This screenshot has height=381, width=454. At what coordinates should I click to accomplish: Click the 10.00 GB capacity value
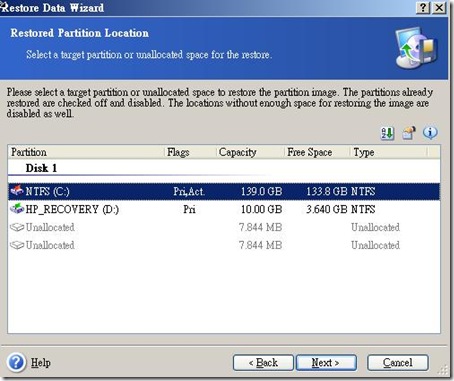coord(261,209)
